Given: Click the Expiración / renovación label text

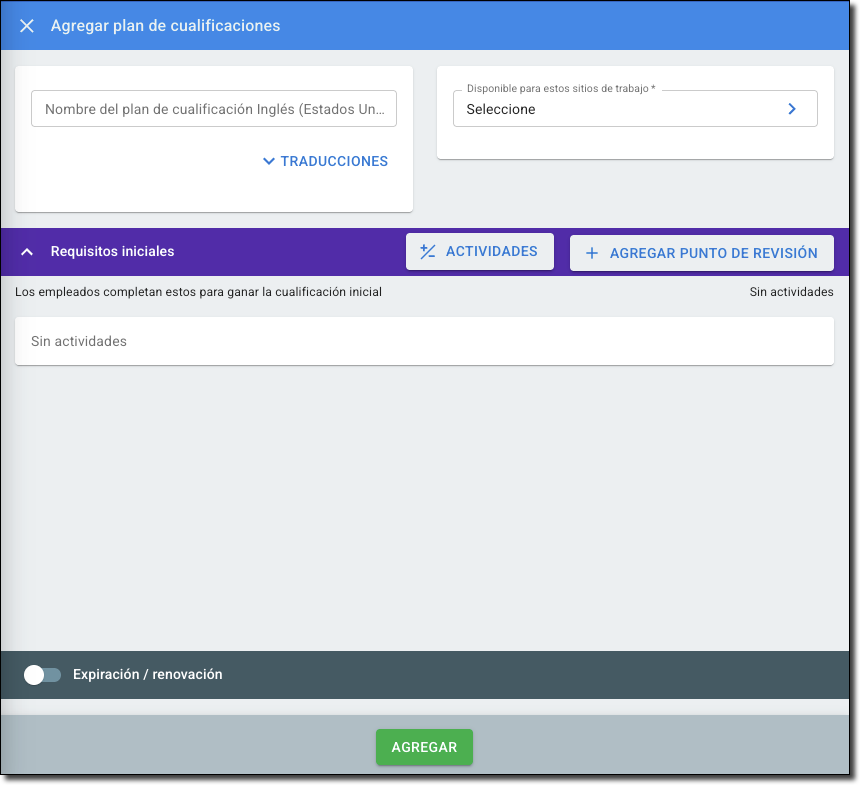Looking at the screenshot, I should (147, 675).
